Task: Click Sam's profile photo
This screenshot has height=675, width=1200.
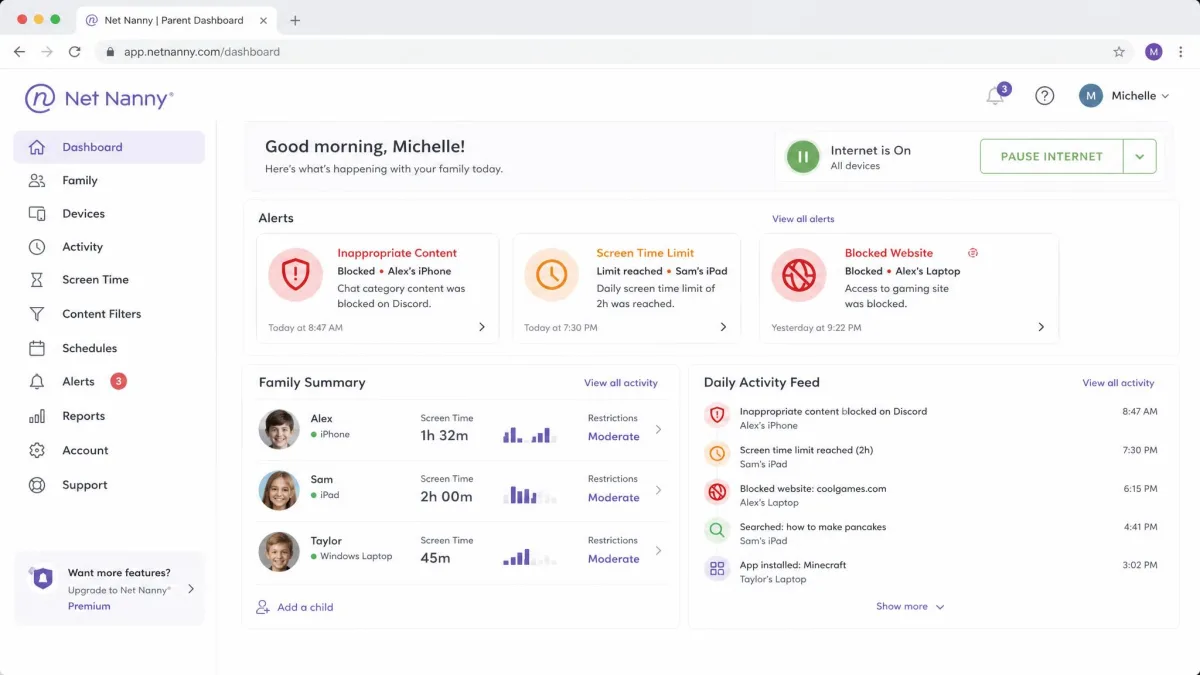Action: pyautogui.click(x=279, y=490)
